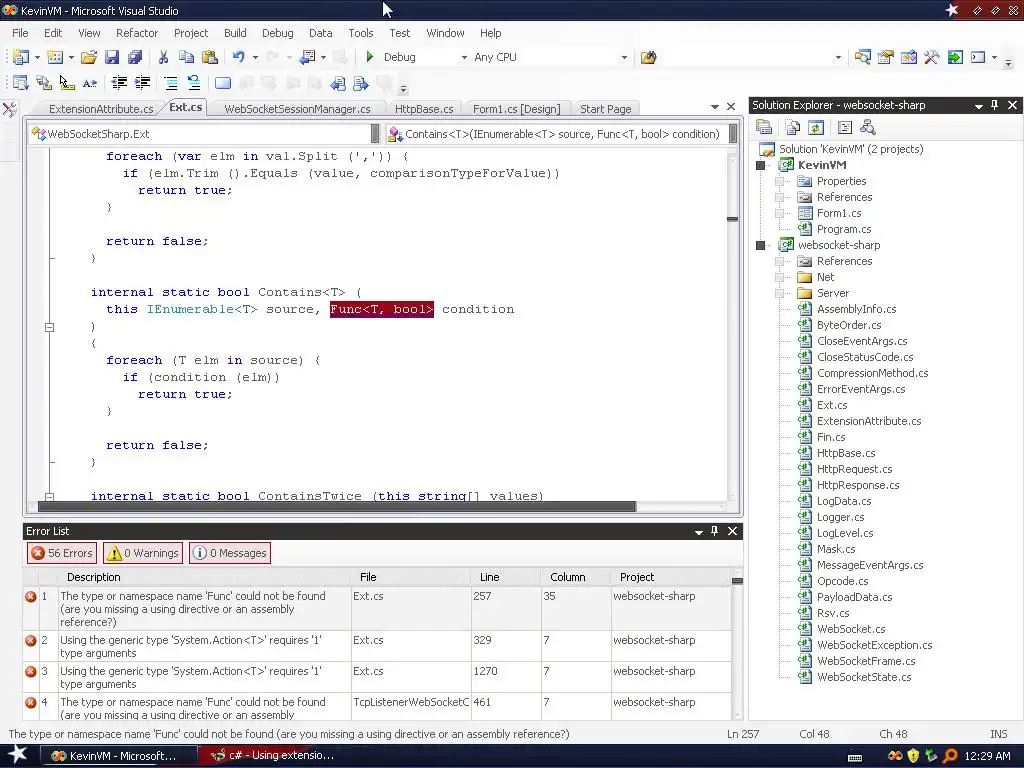Open the Find combo box dropdown arrow
This screenshot has height=768, width=1024.
[x=839, y=57]
